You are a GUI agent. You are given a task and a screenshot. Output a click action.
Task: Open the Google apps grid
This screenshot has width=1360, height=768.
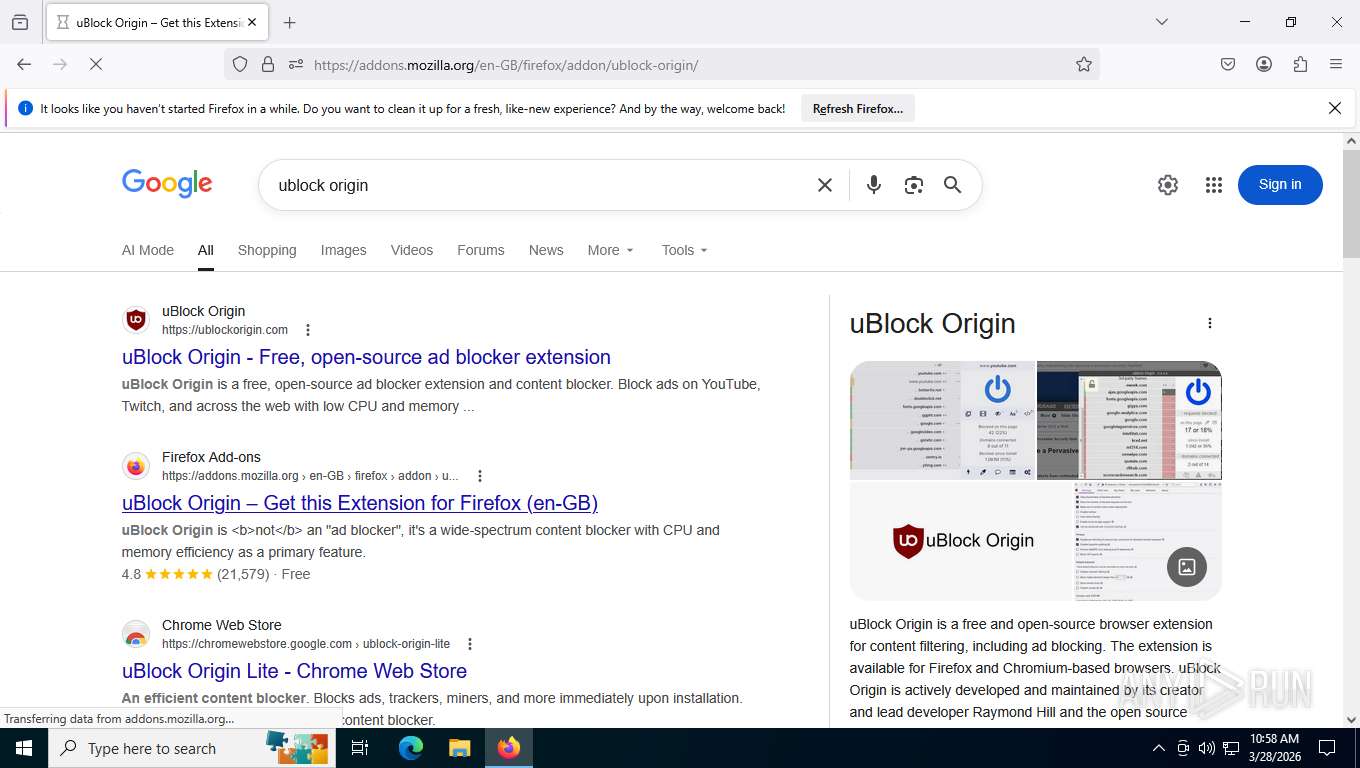click(1214, 185)
